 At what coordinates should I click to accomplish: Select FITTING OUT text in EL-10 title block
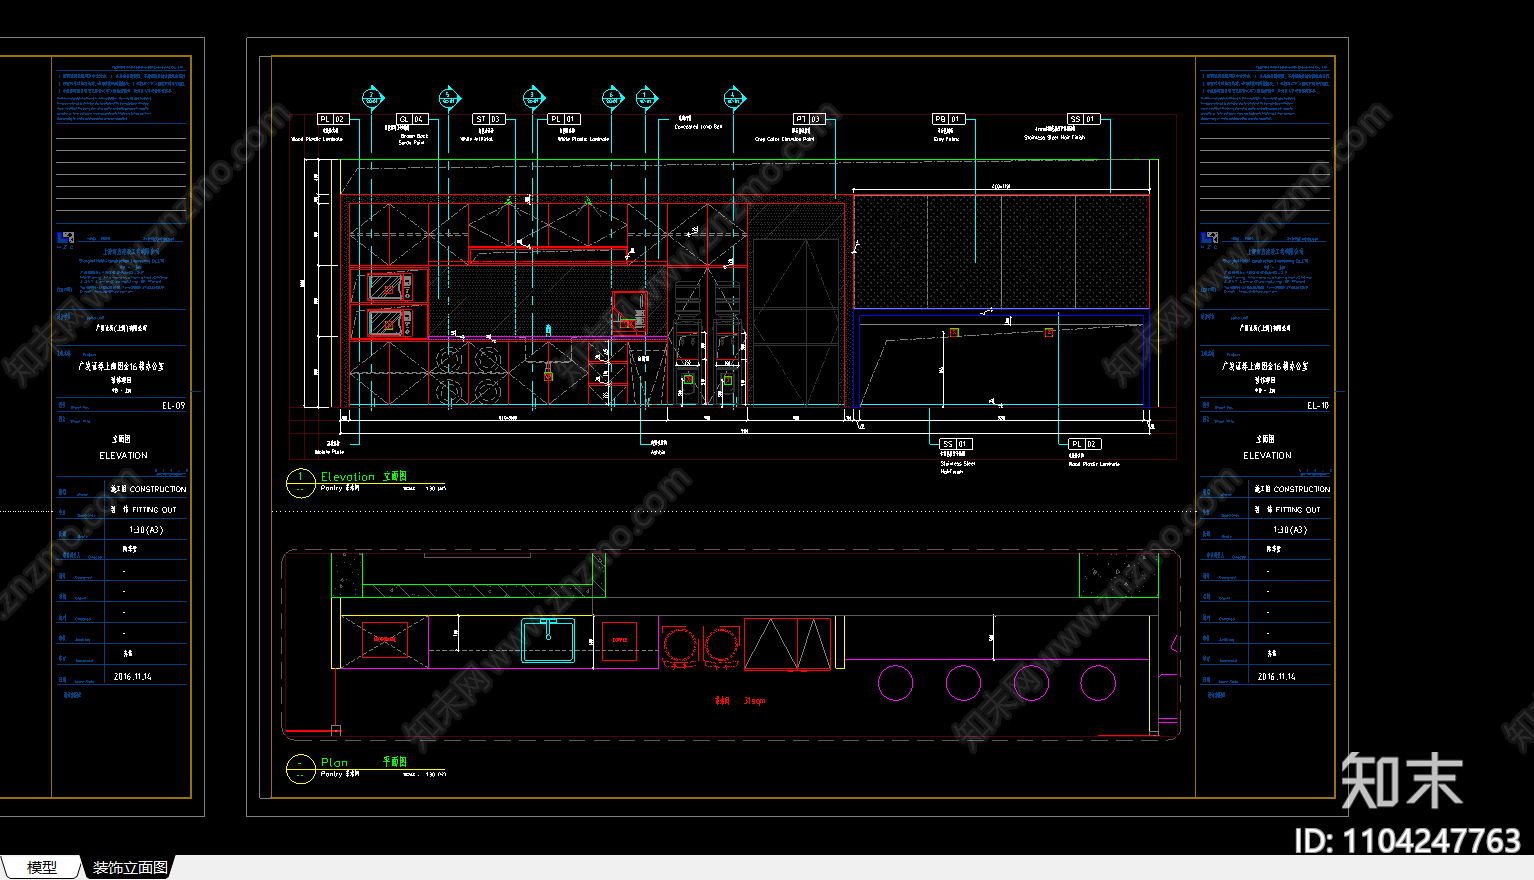click(1298, 510)
